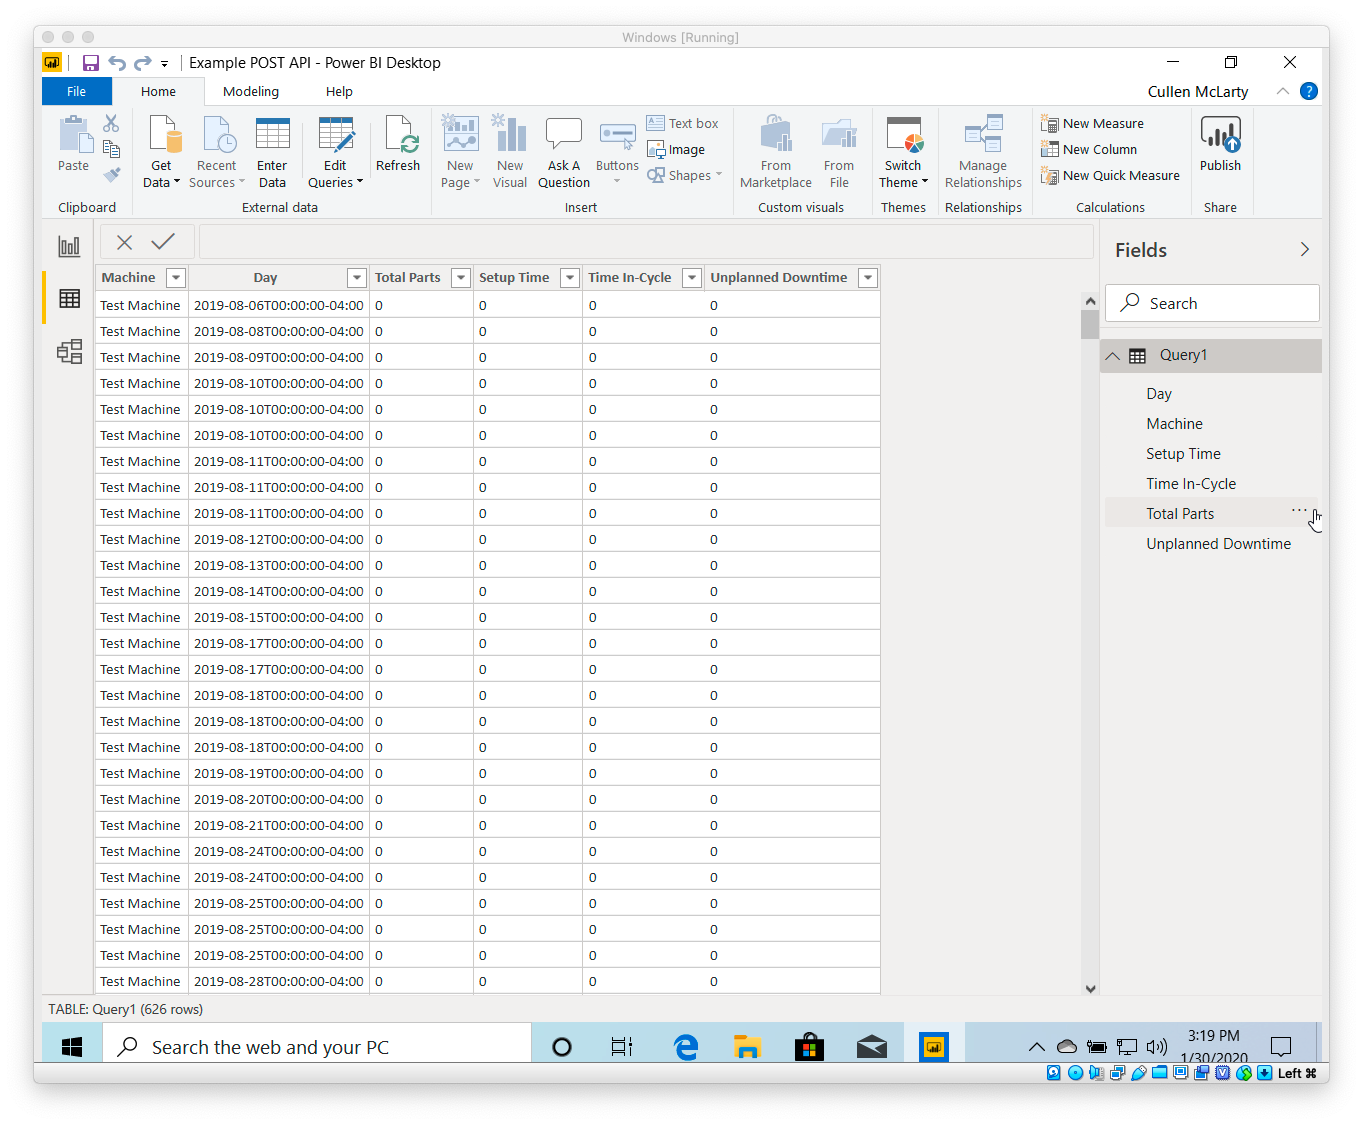Screen dimensions: 1363x1125
Task: Redo the last action
Action: tap(143, 63)
